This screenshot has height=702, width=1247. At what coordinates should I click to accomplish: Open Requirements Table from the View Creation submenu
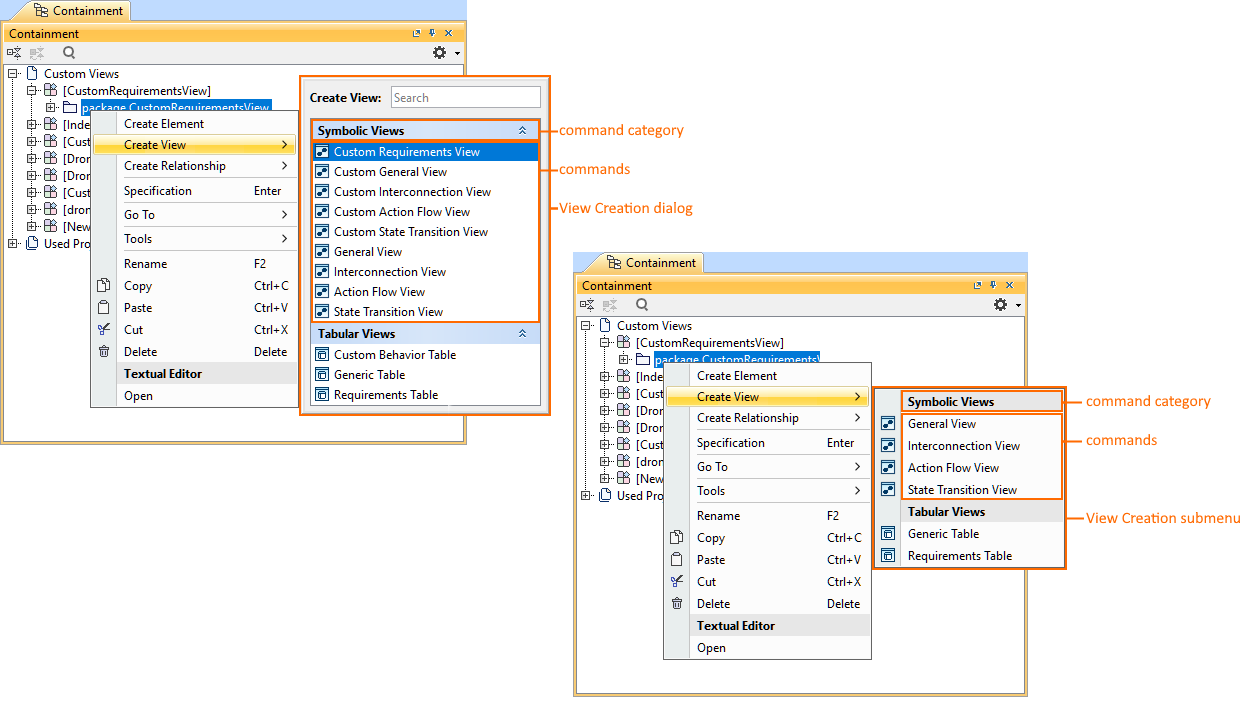tap(959, 556)
